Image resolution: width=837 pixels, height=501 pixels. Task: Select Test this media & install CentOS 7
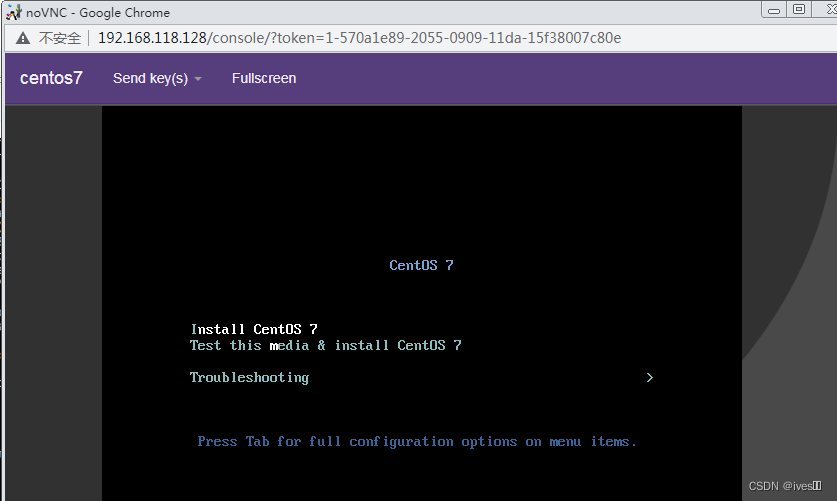326,345
